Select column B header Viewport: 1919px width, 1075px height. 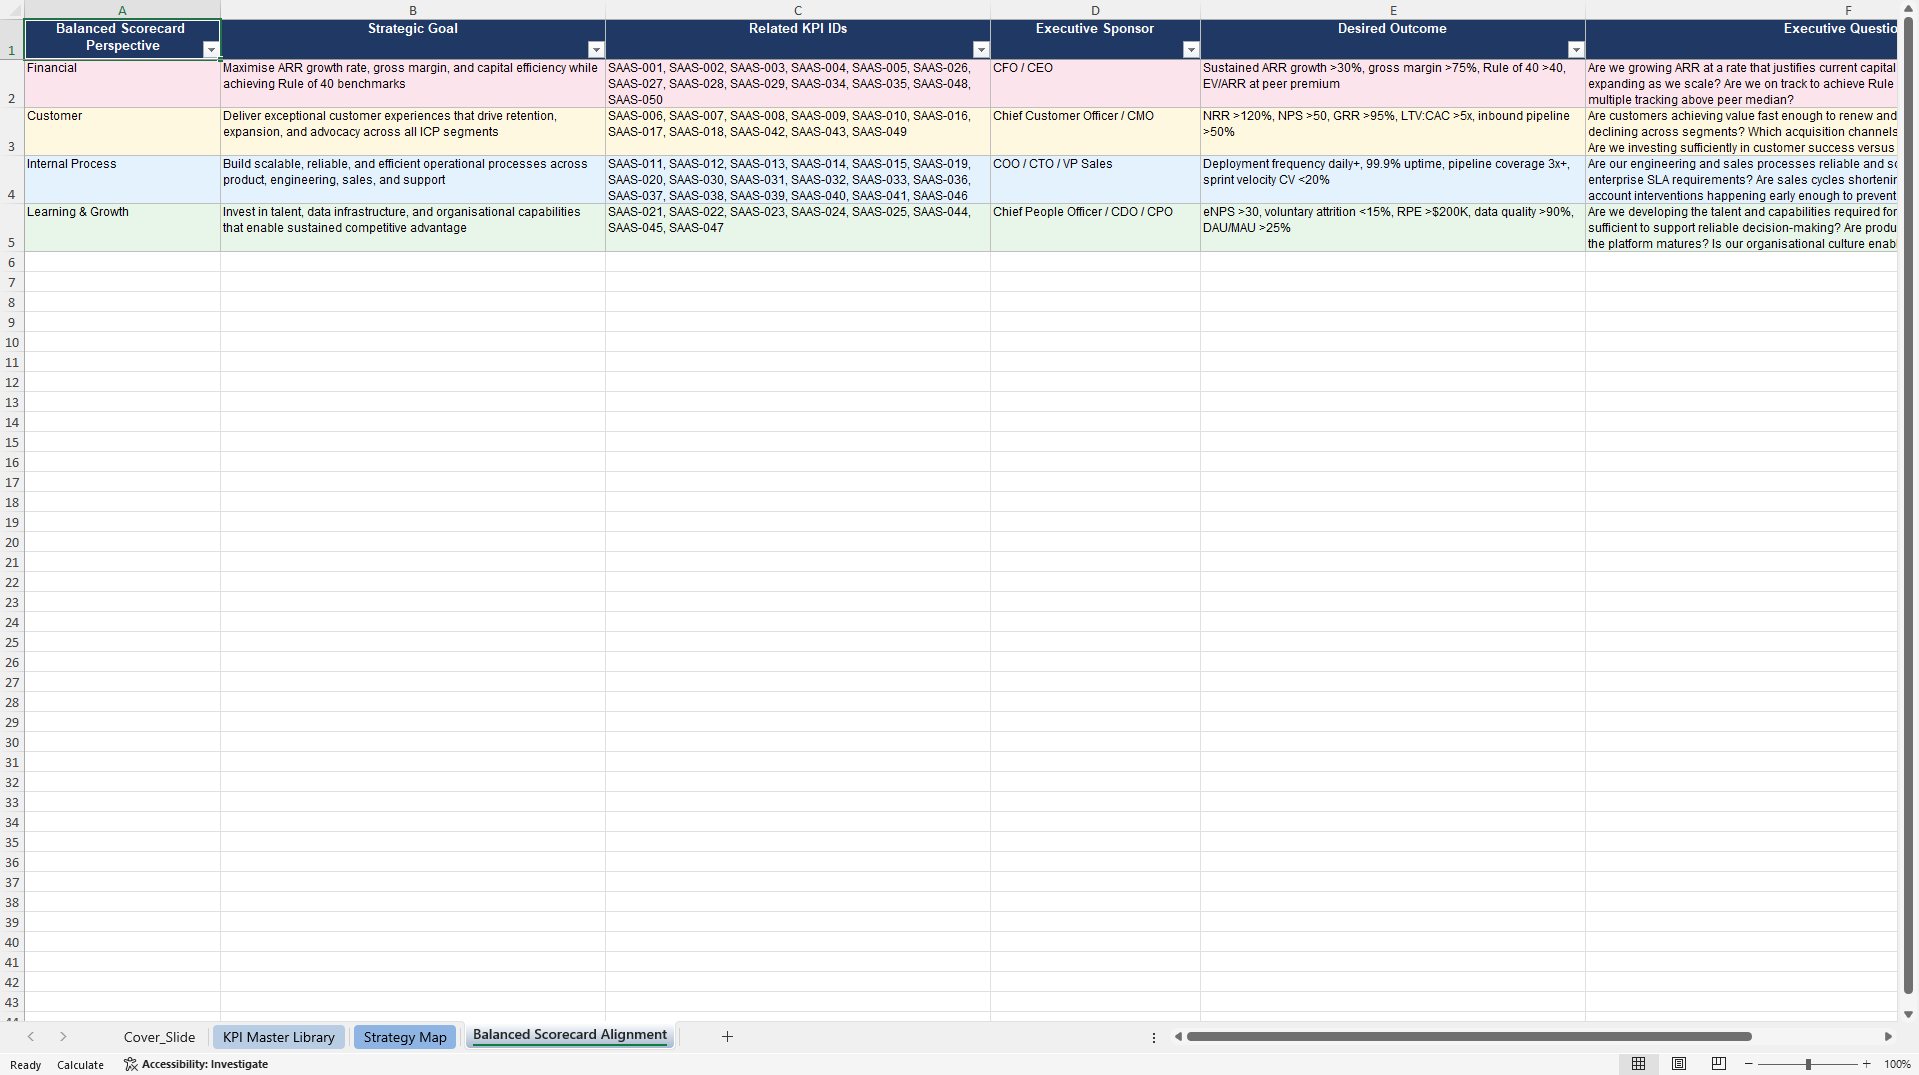413,10
